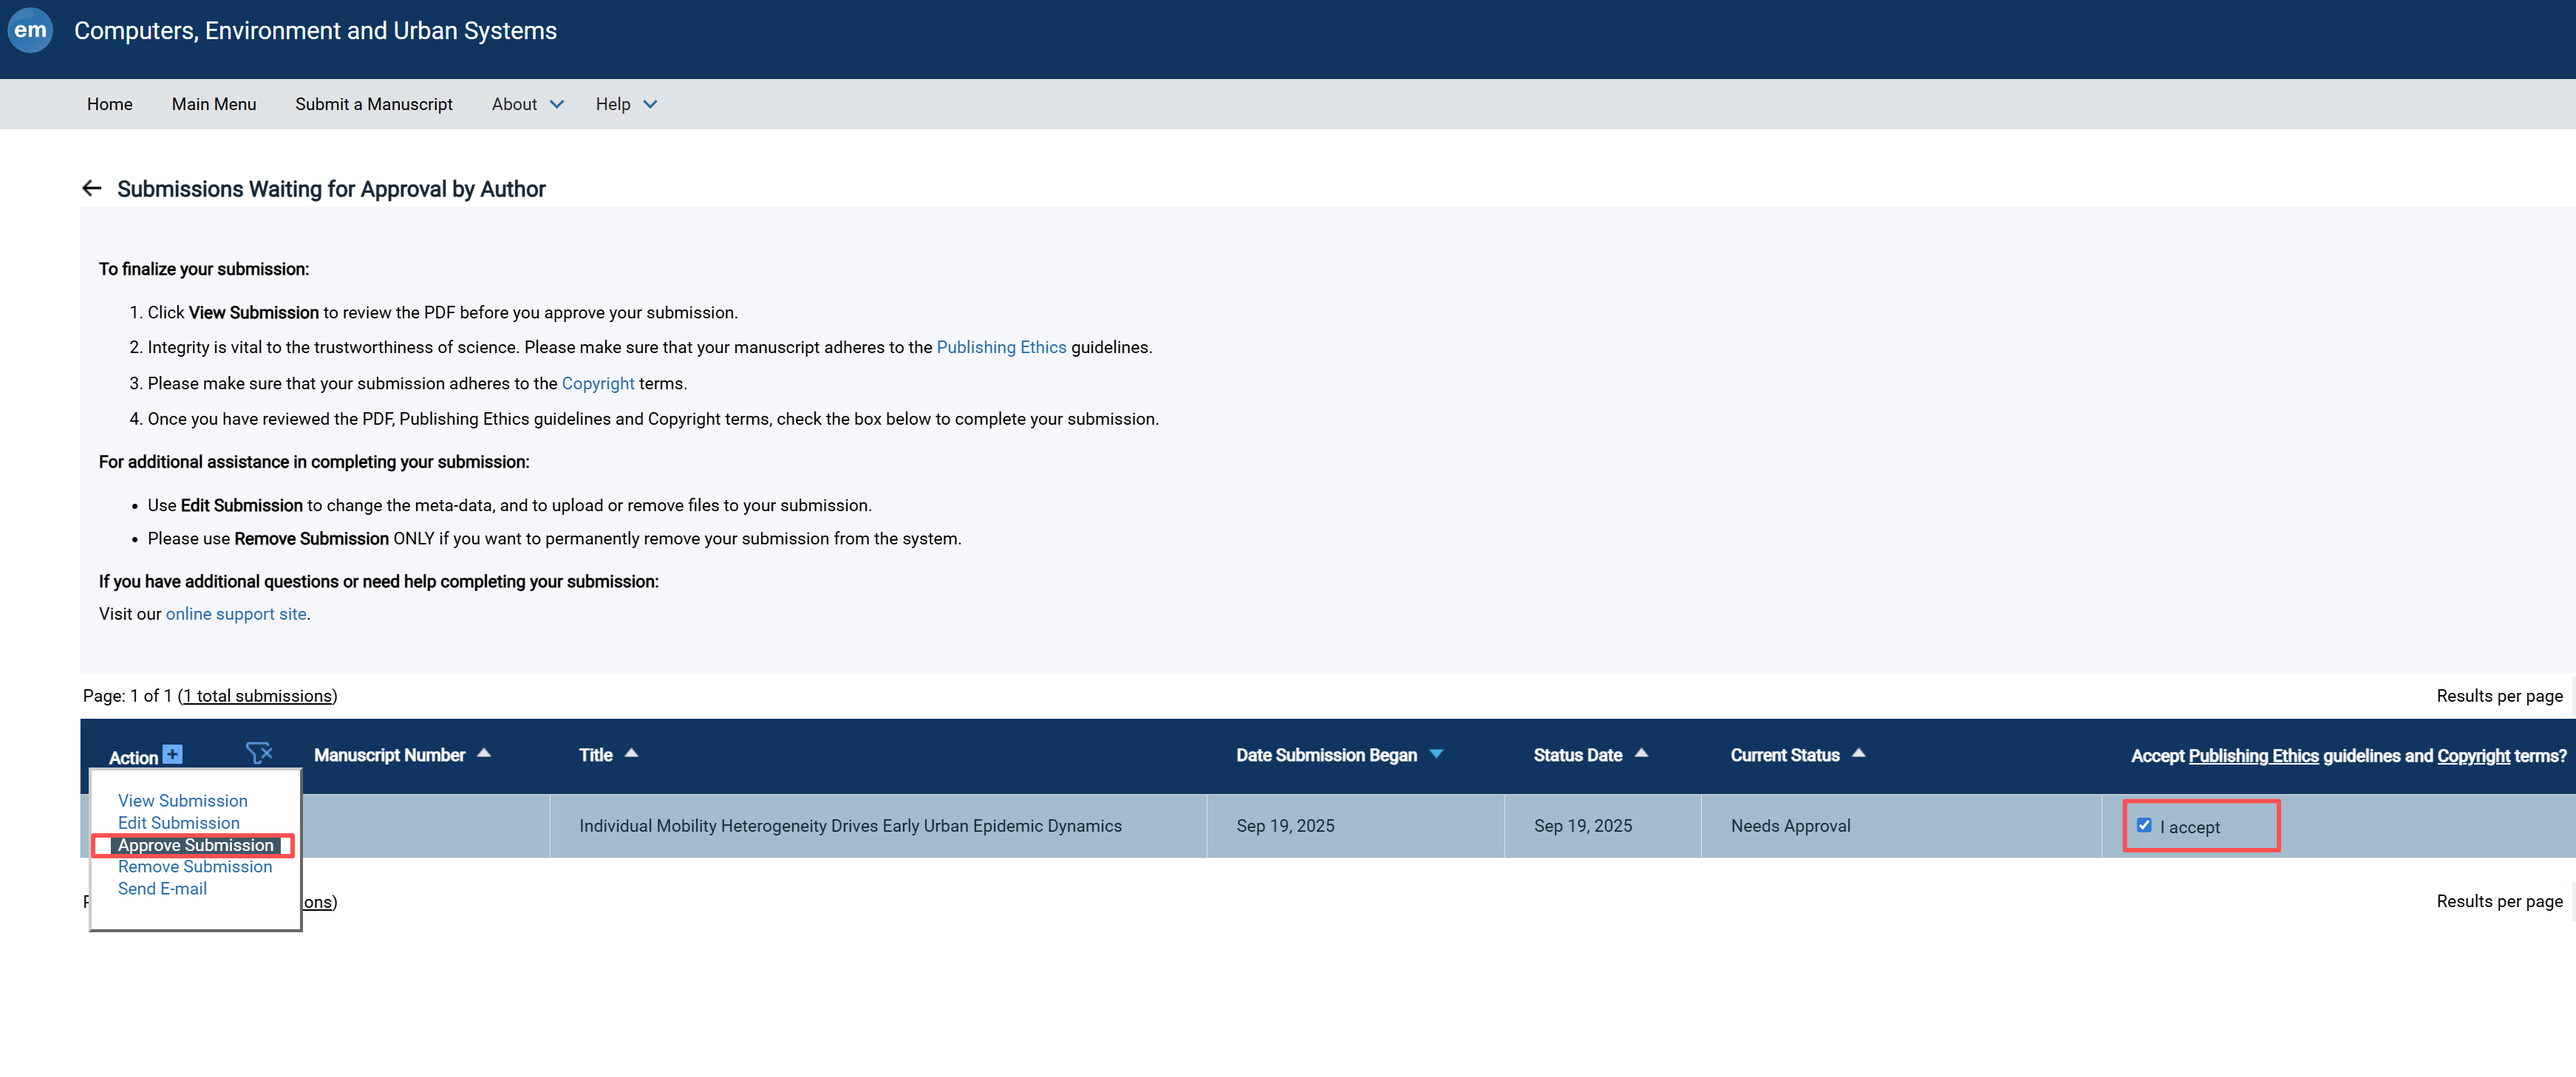Click the back arrow beside page title
2576x1077 pixels.
(x=92, y=188)
